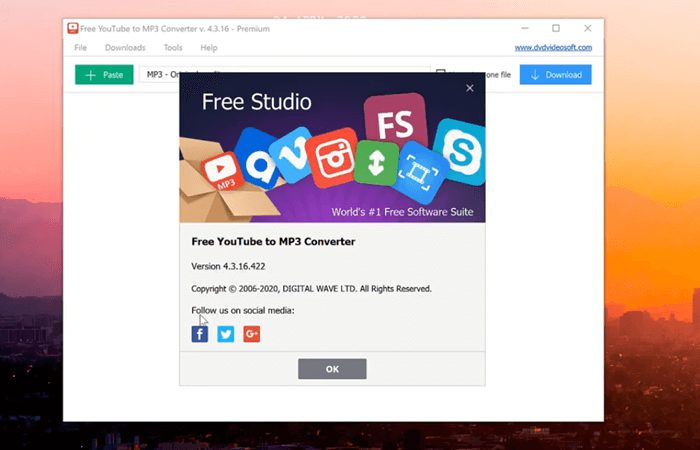Close the converter main window
700x450 pixels.
(x=588, y=28)
